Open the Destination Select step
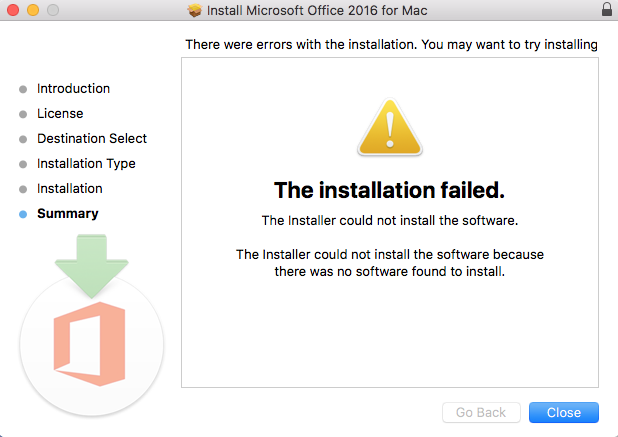The width and height of the screenshot is (618, 437). (x=92, y=139)
